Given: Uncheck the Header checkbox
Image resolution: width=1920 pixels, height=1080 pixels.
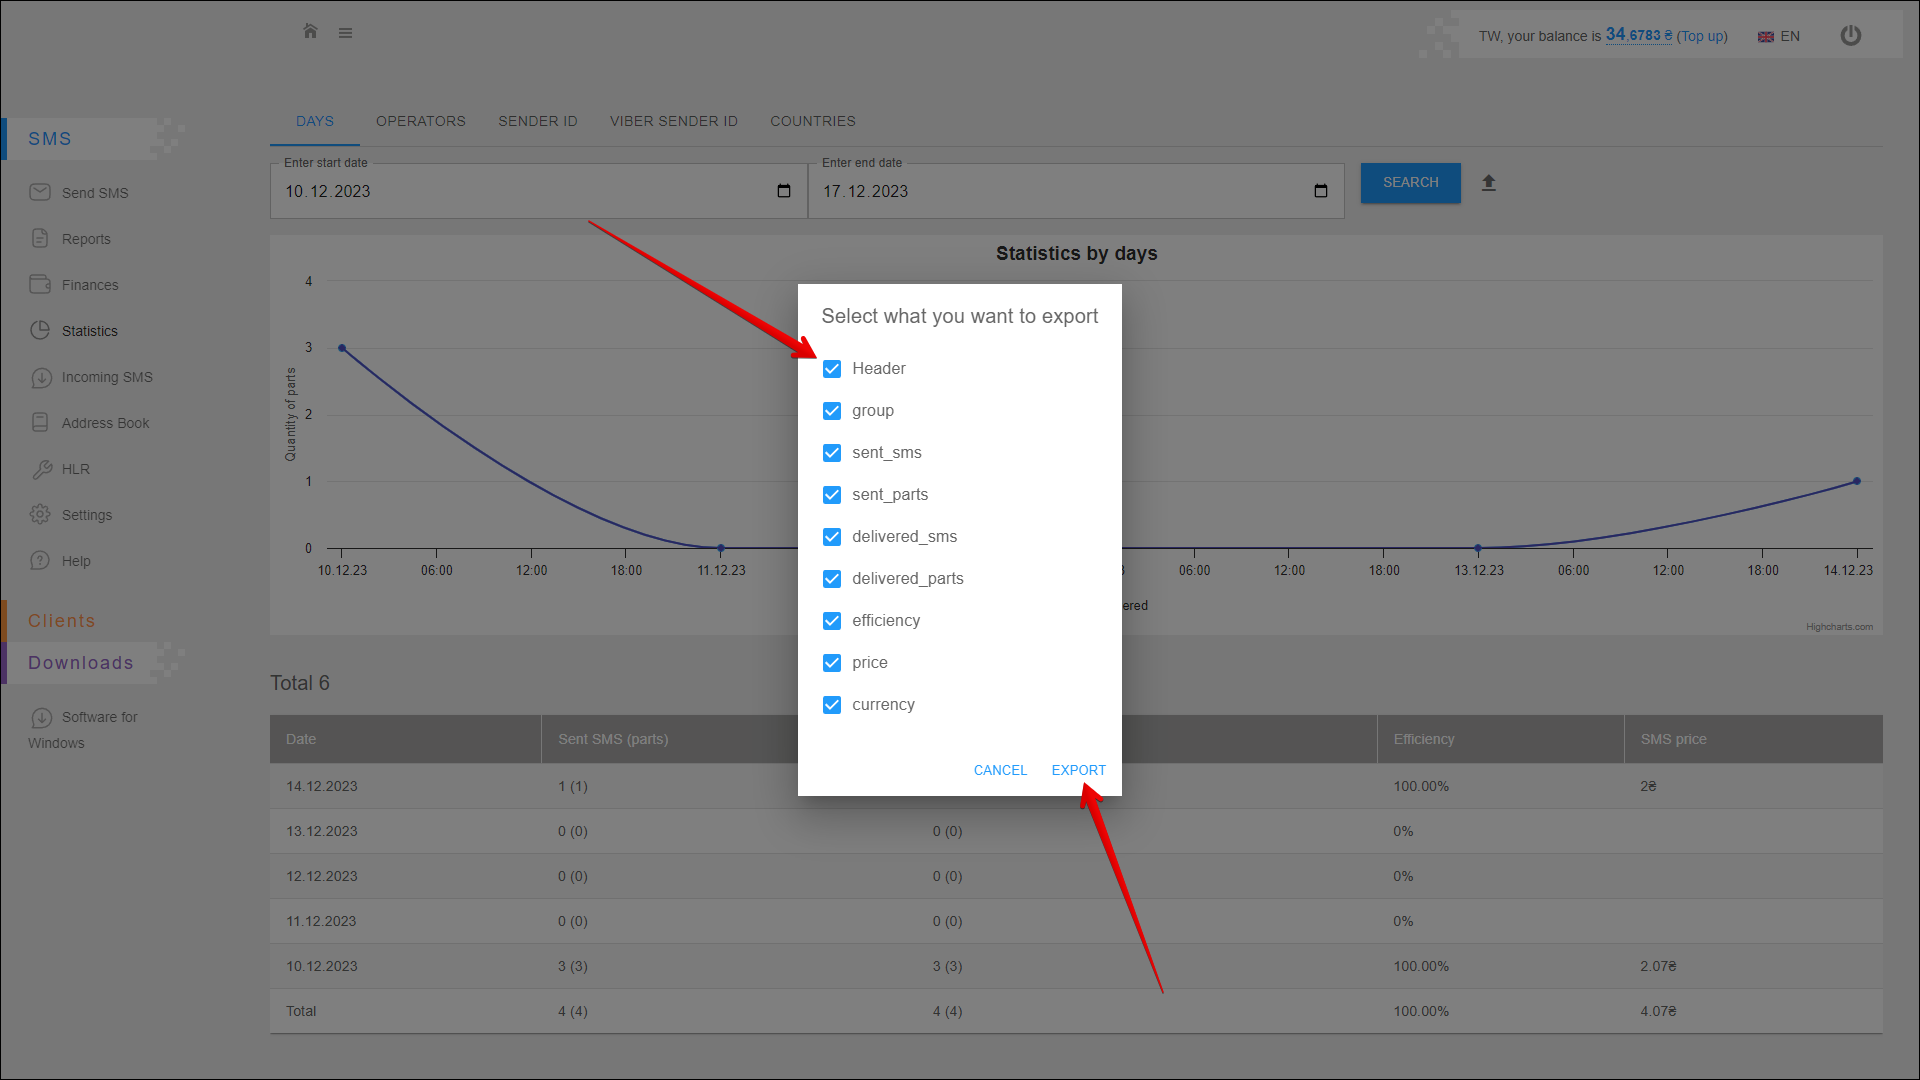Looking at the screenshot, I should 832,369.
